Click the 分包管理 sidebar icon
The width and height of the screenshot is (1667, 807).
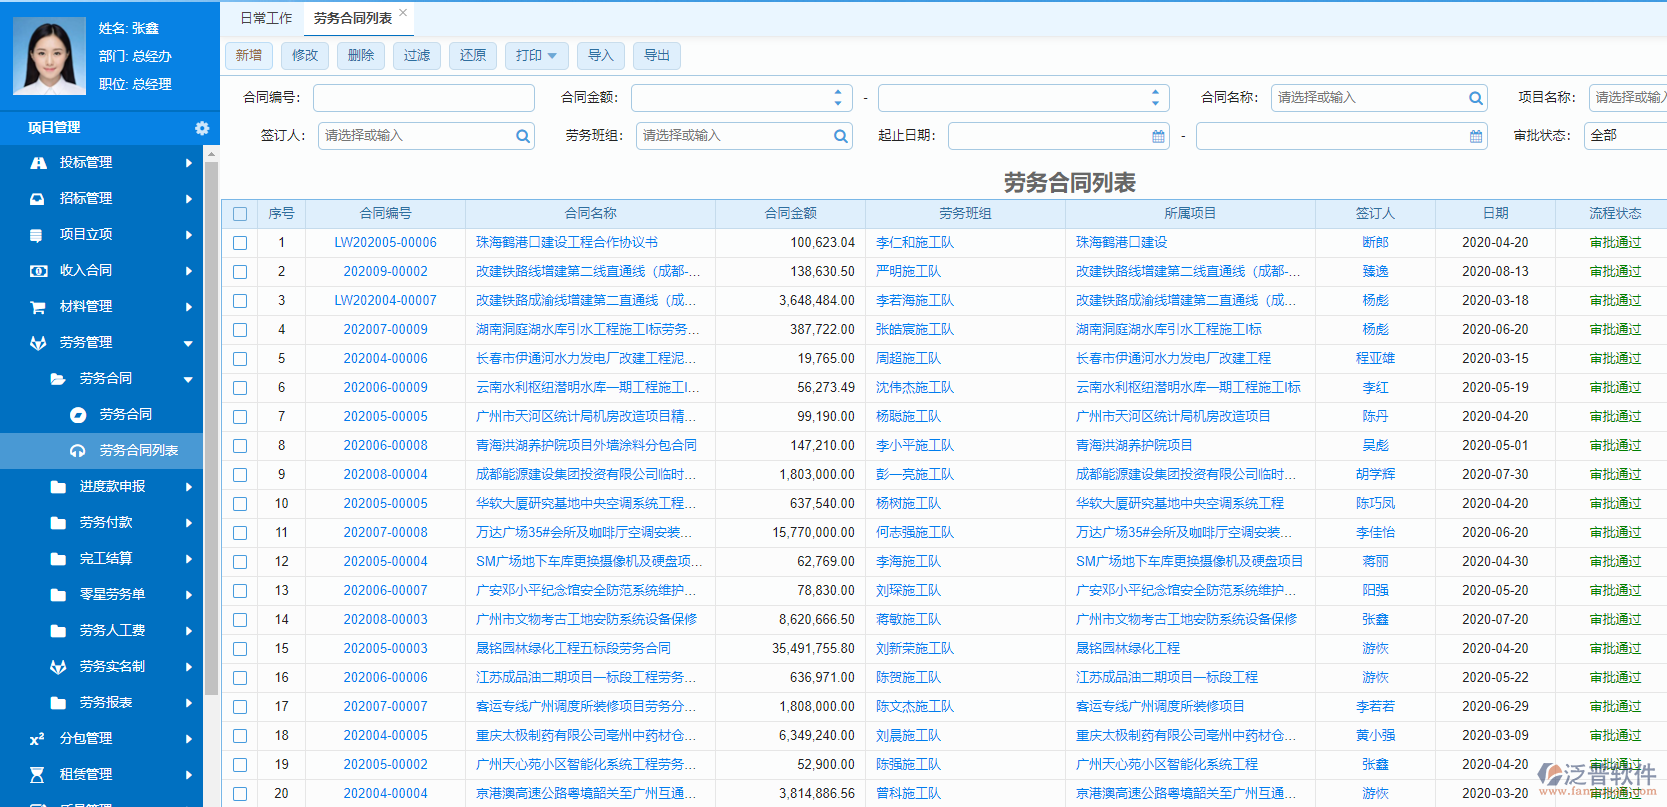(x=37, y=739)
